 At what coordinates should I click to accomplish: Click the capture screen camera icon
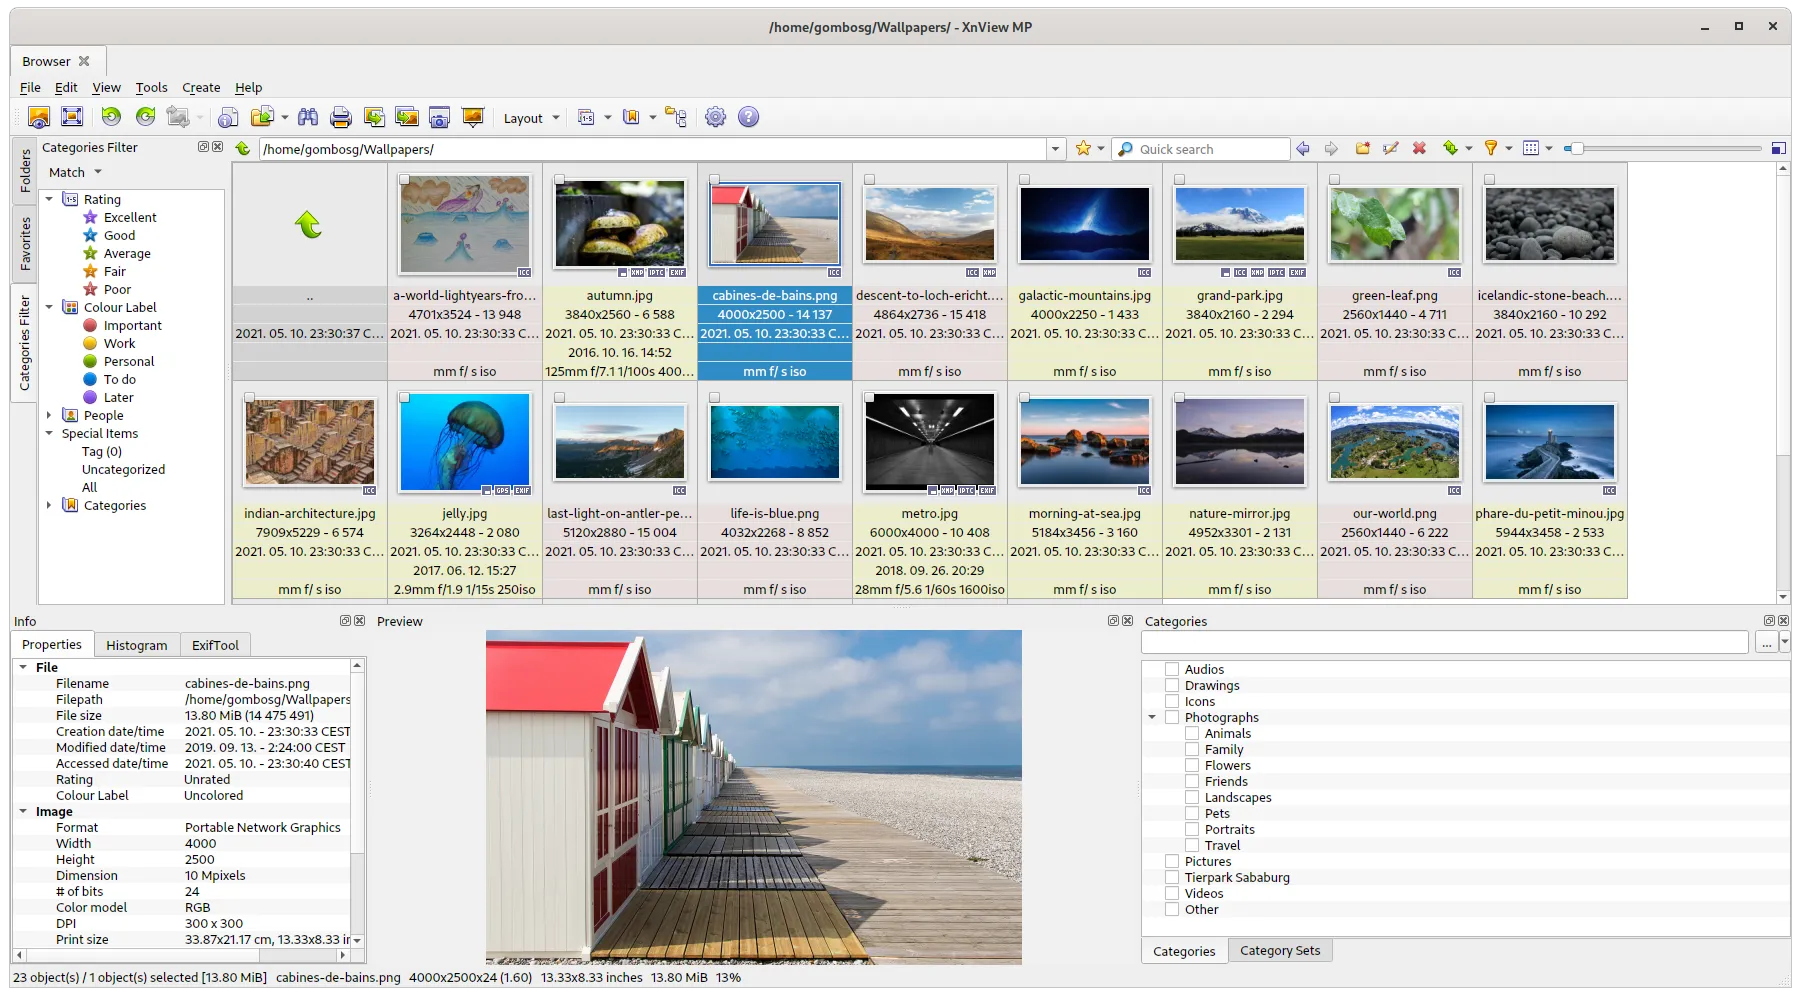(439, 118)
